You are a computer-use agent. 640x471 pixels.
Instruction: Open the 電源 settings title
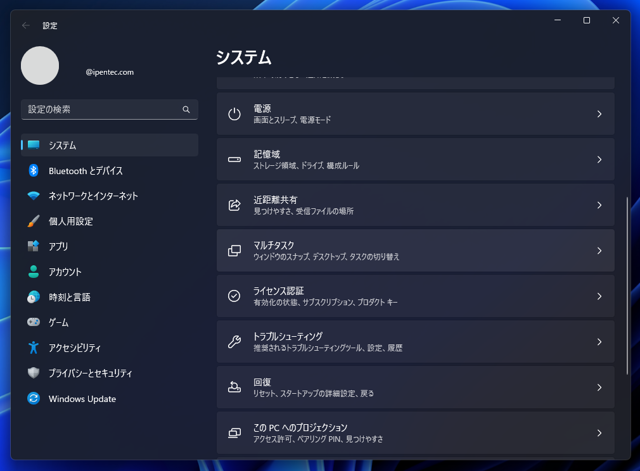pos(262,109)
